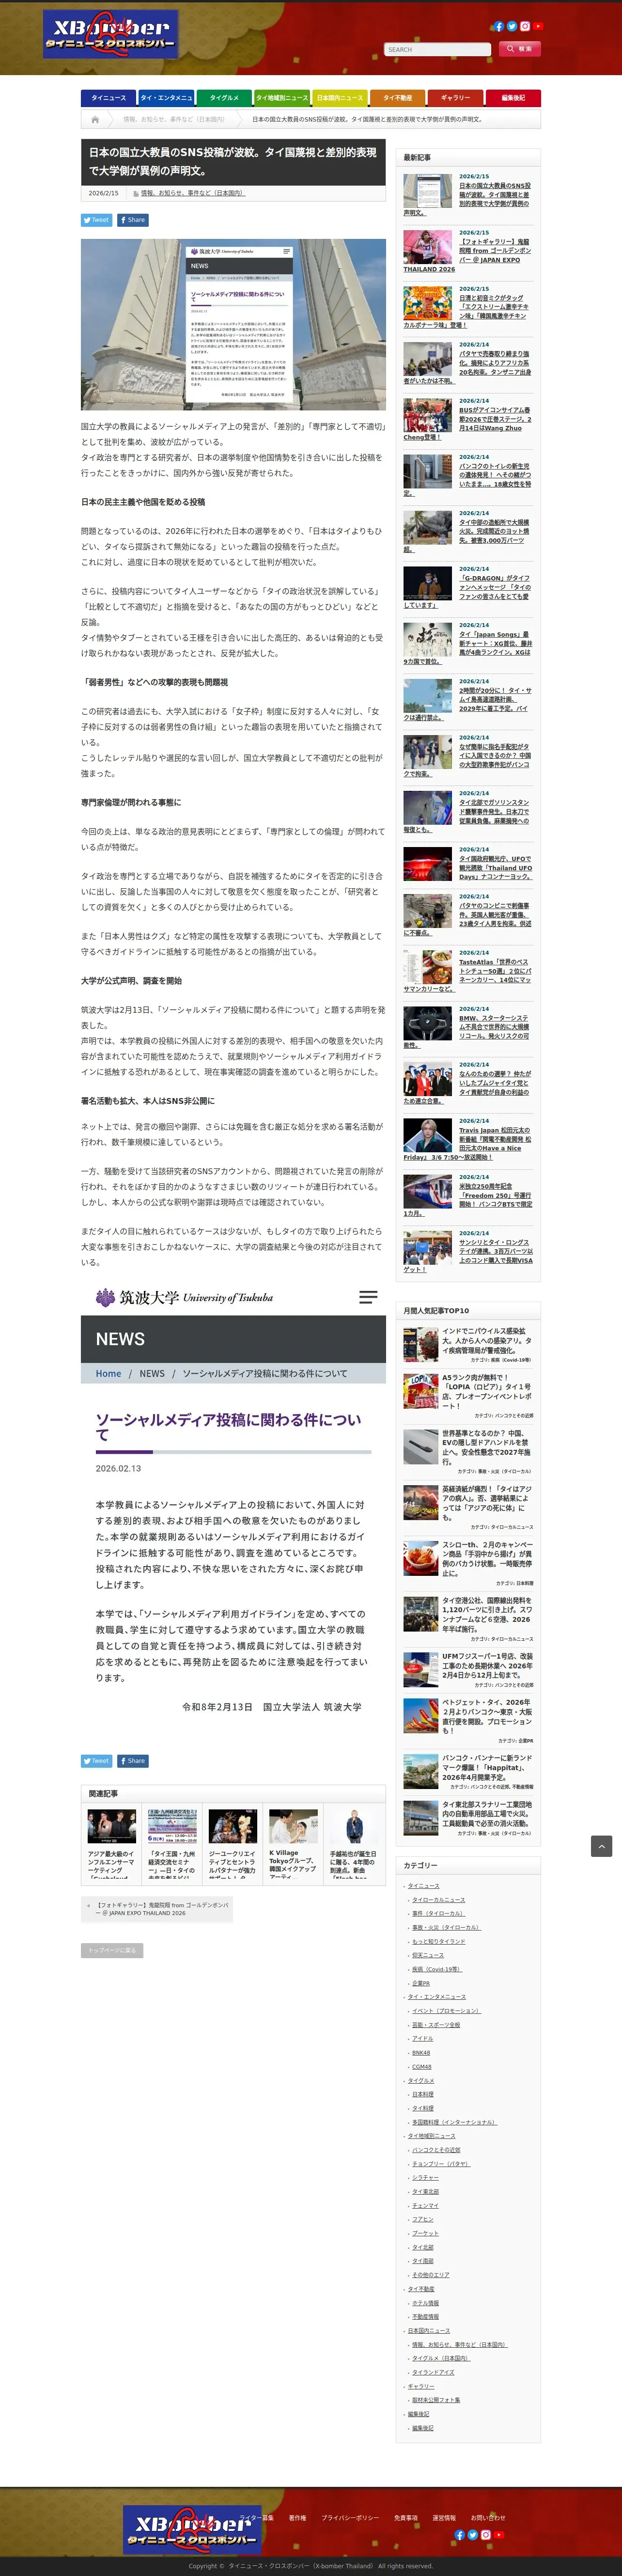Screen dimensions: 622x2576
Task: Click the Tweet button above the article
Action: [x=97, y=220]
